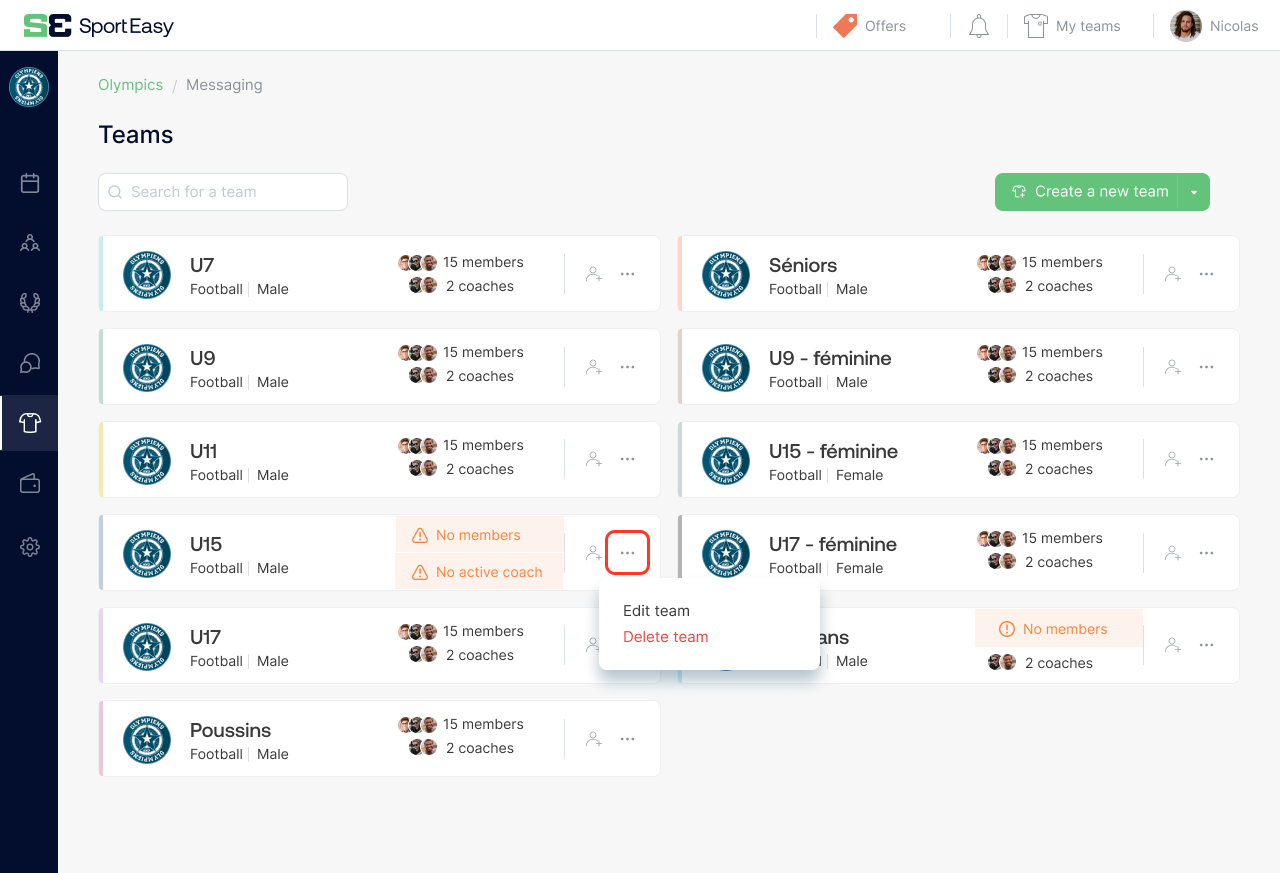Image resolution: width=1280 pixels, height=873 pixels.
Task: Click the SportEasy logo
Action: point(97,26)
